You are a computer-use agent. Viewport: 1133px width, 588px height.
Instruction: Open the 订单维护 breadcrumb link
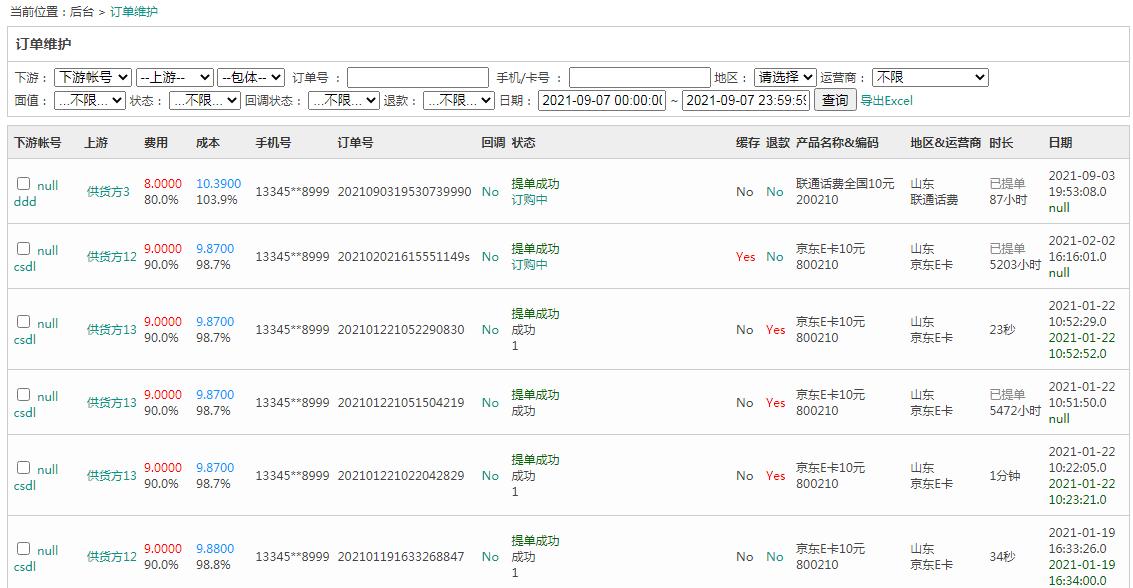[134, 12]
